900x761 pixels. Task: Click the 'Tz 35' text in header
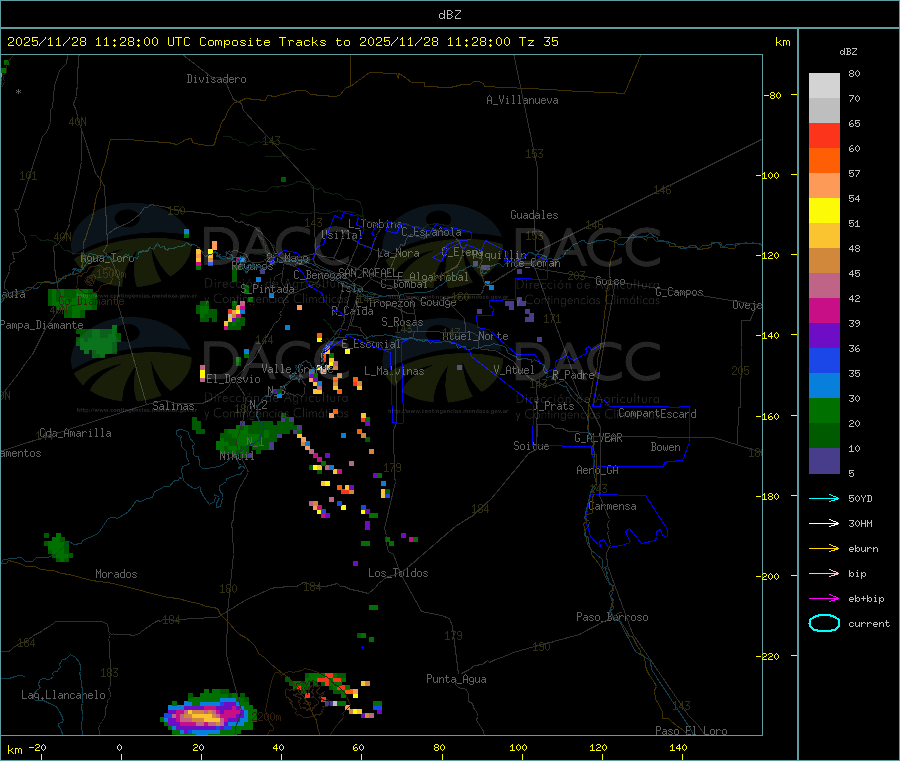point(538,42)
